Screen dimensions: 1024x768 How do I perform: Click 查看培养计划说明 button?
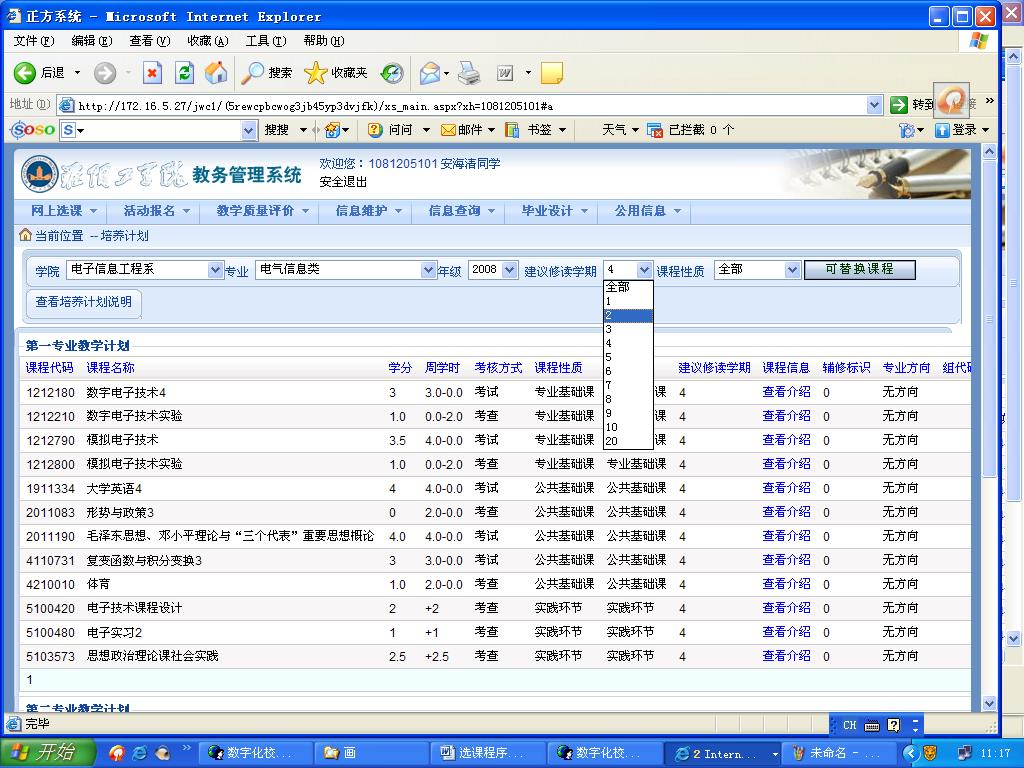pos(83,302)
